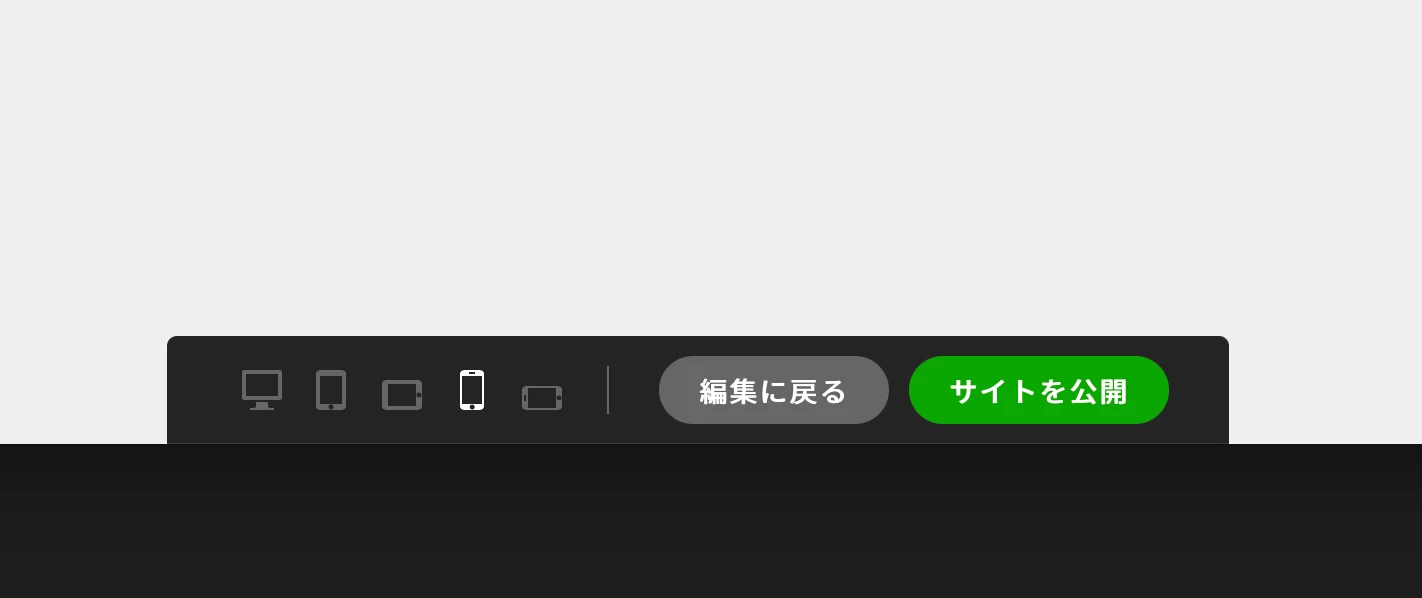
Task: Publish the site using the green button
Action: pos(1039,390)
